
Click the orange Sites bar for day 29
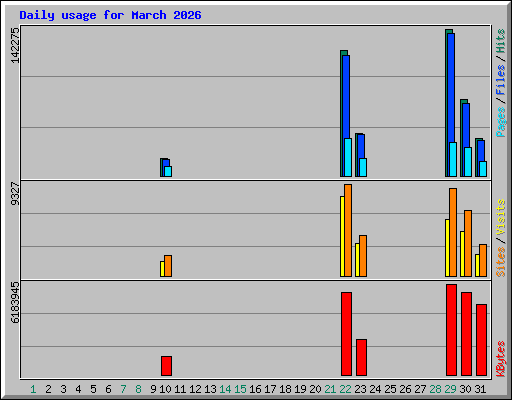click(453, 232)
